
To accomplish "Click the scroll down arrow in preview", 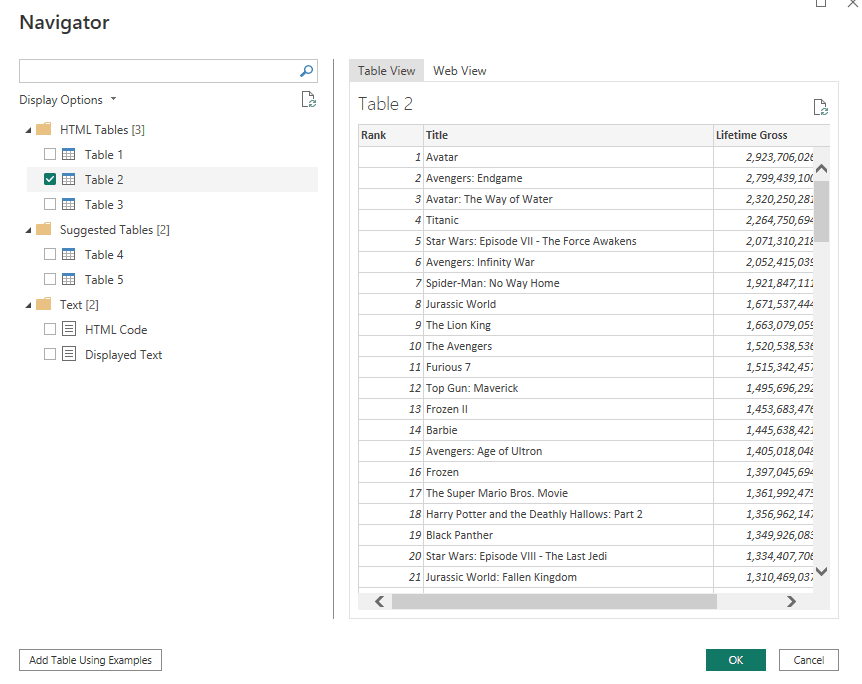I will click(x=821, y=571).
